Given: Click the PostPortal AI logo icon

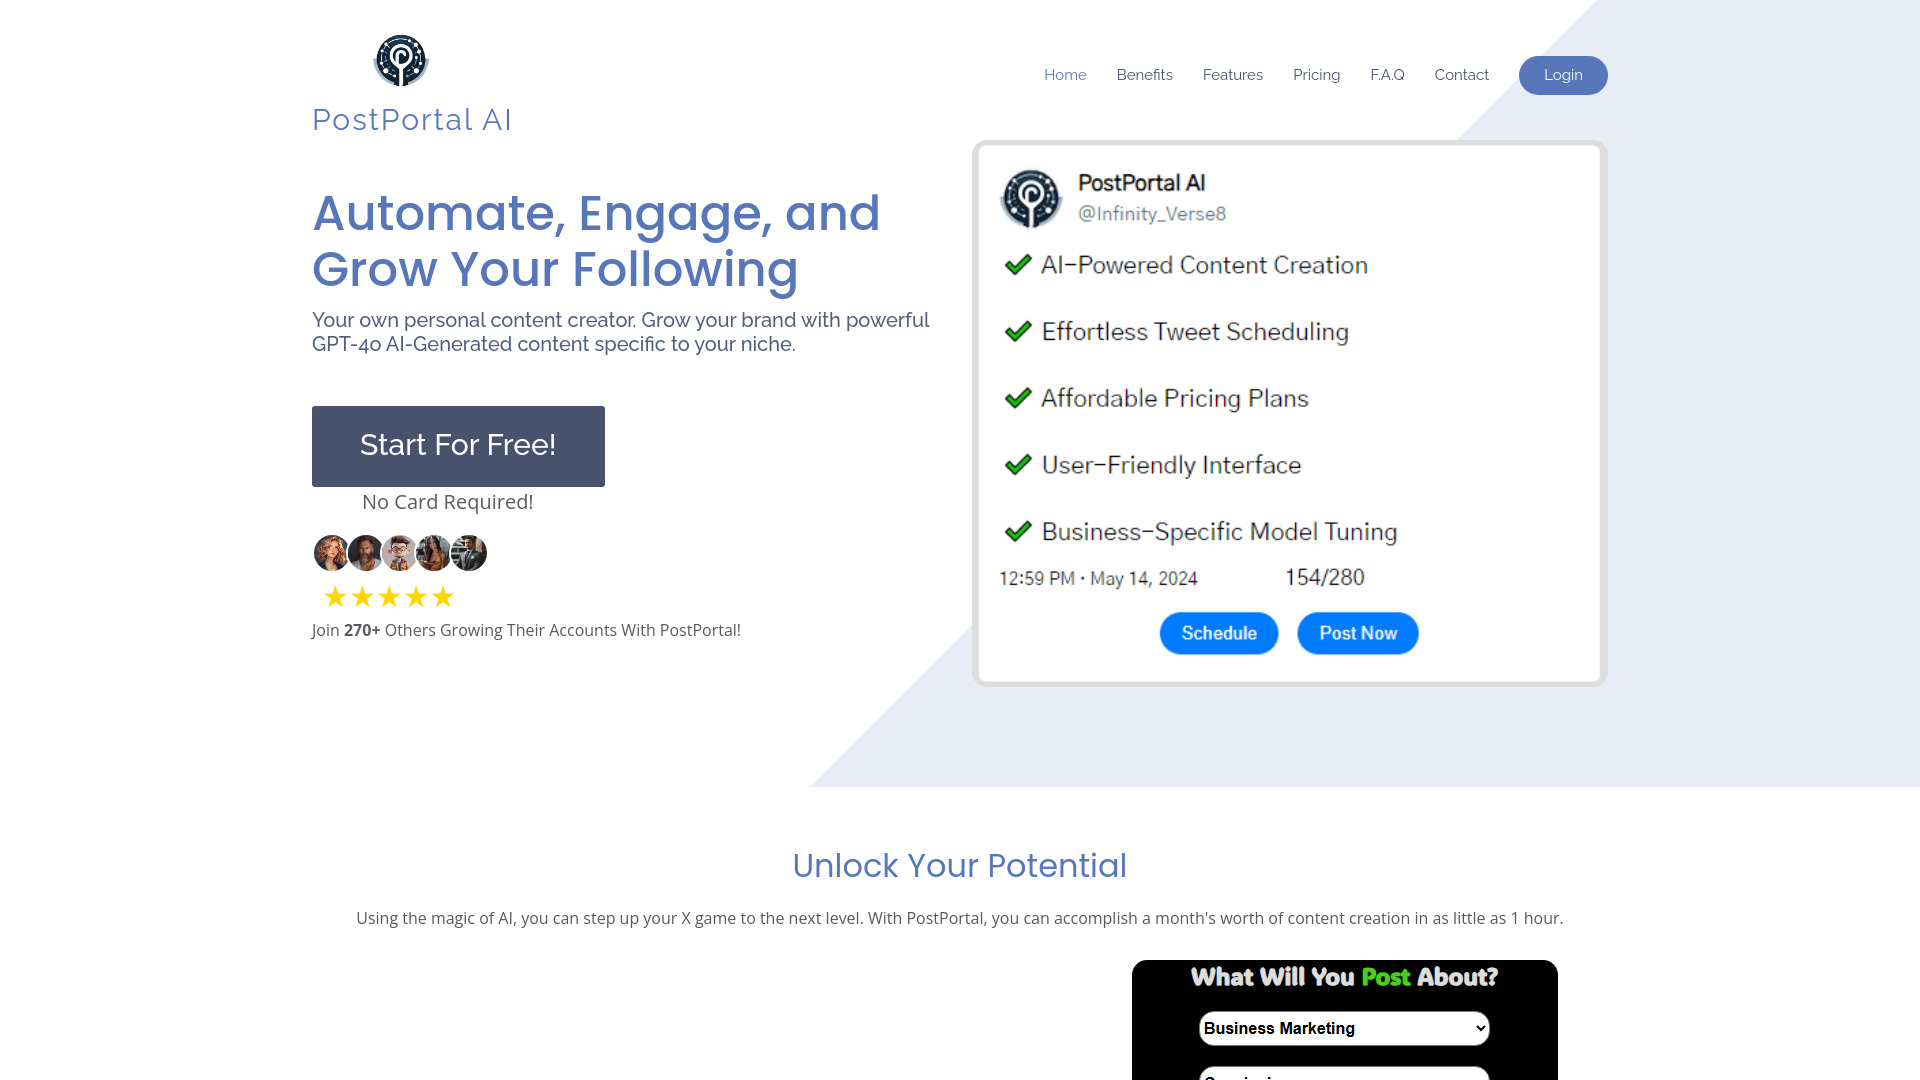Looking at the screenshot, I should 402,61.
